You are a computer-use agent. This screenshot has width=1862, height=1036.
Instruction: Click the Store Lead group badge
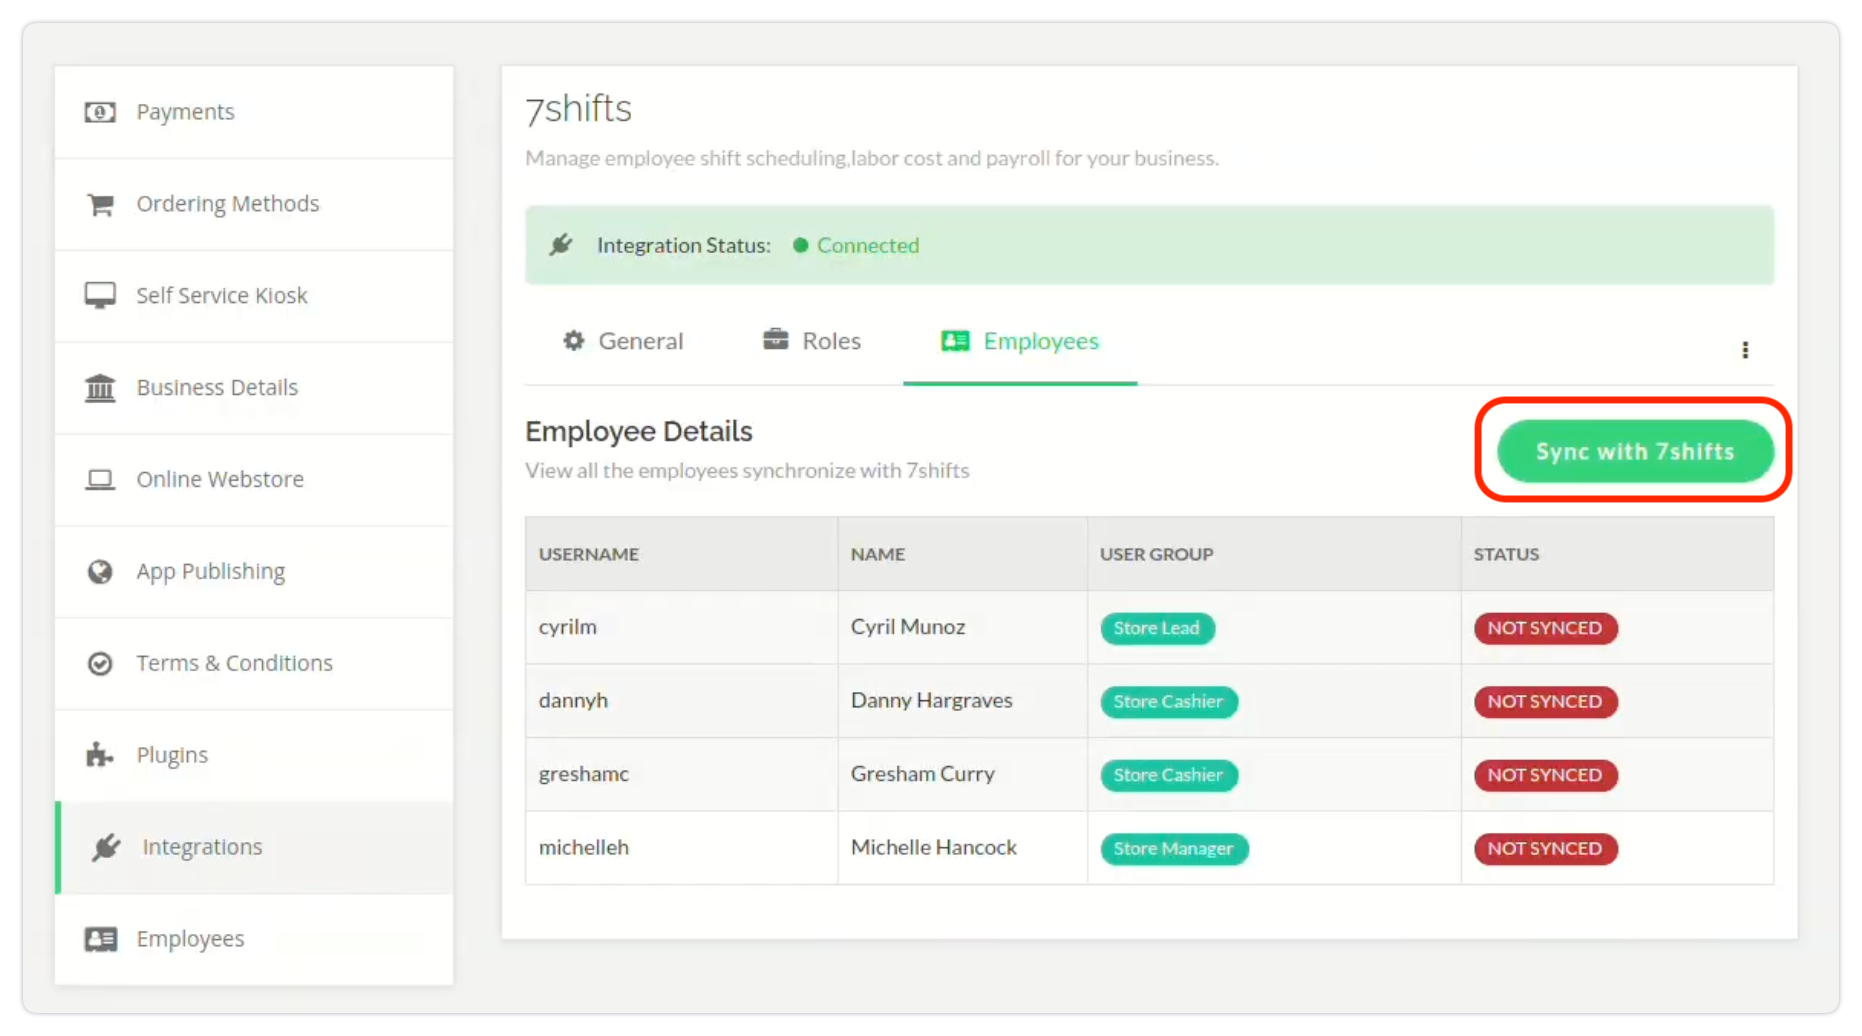(x=1157, y=628)
